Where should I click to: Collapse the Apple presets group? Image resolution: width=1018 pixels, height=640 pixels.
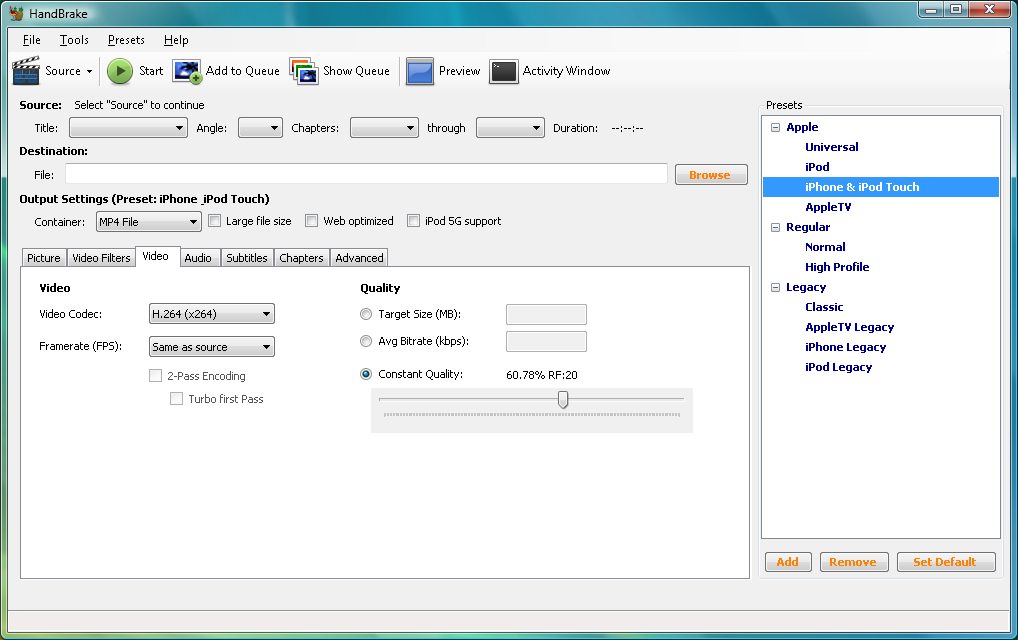(775, 127)
